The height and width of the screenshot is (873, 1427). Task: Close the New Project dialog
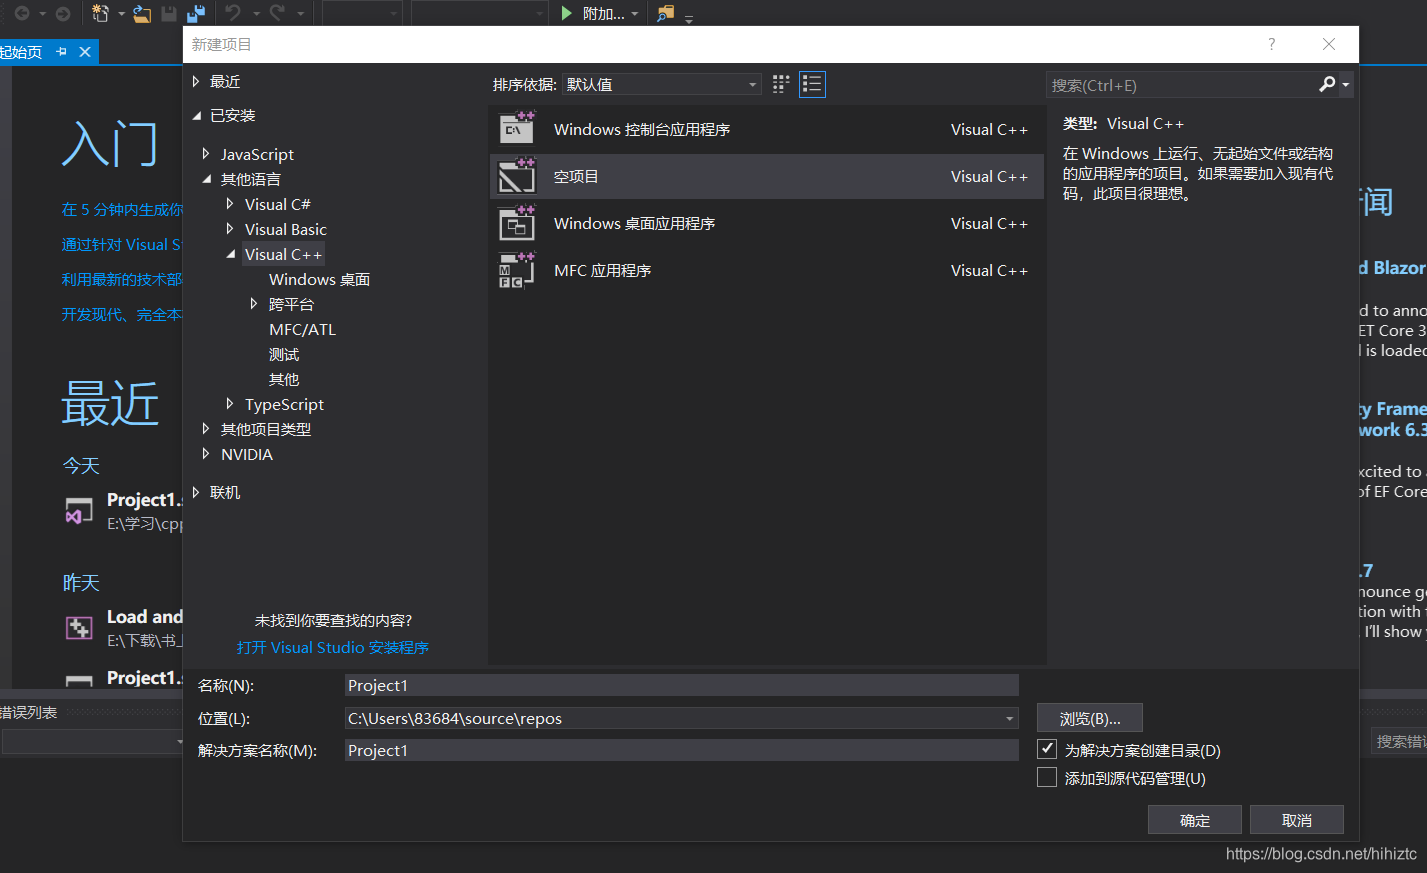[1329, 44]
